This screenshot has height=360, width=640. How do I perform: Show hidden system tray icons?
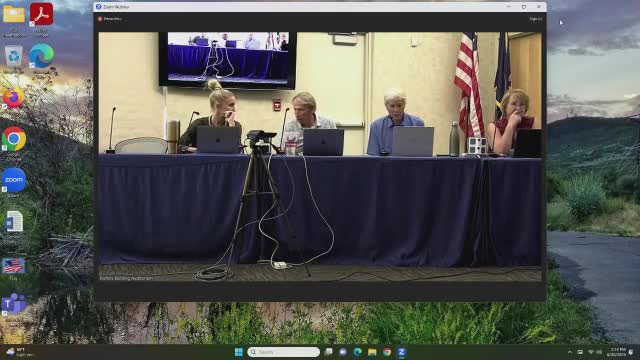pos(570,352)
